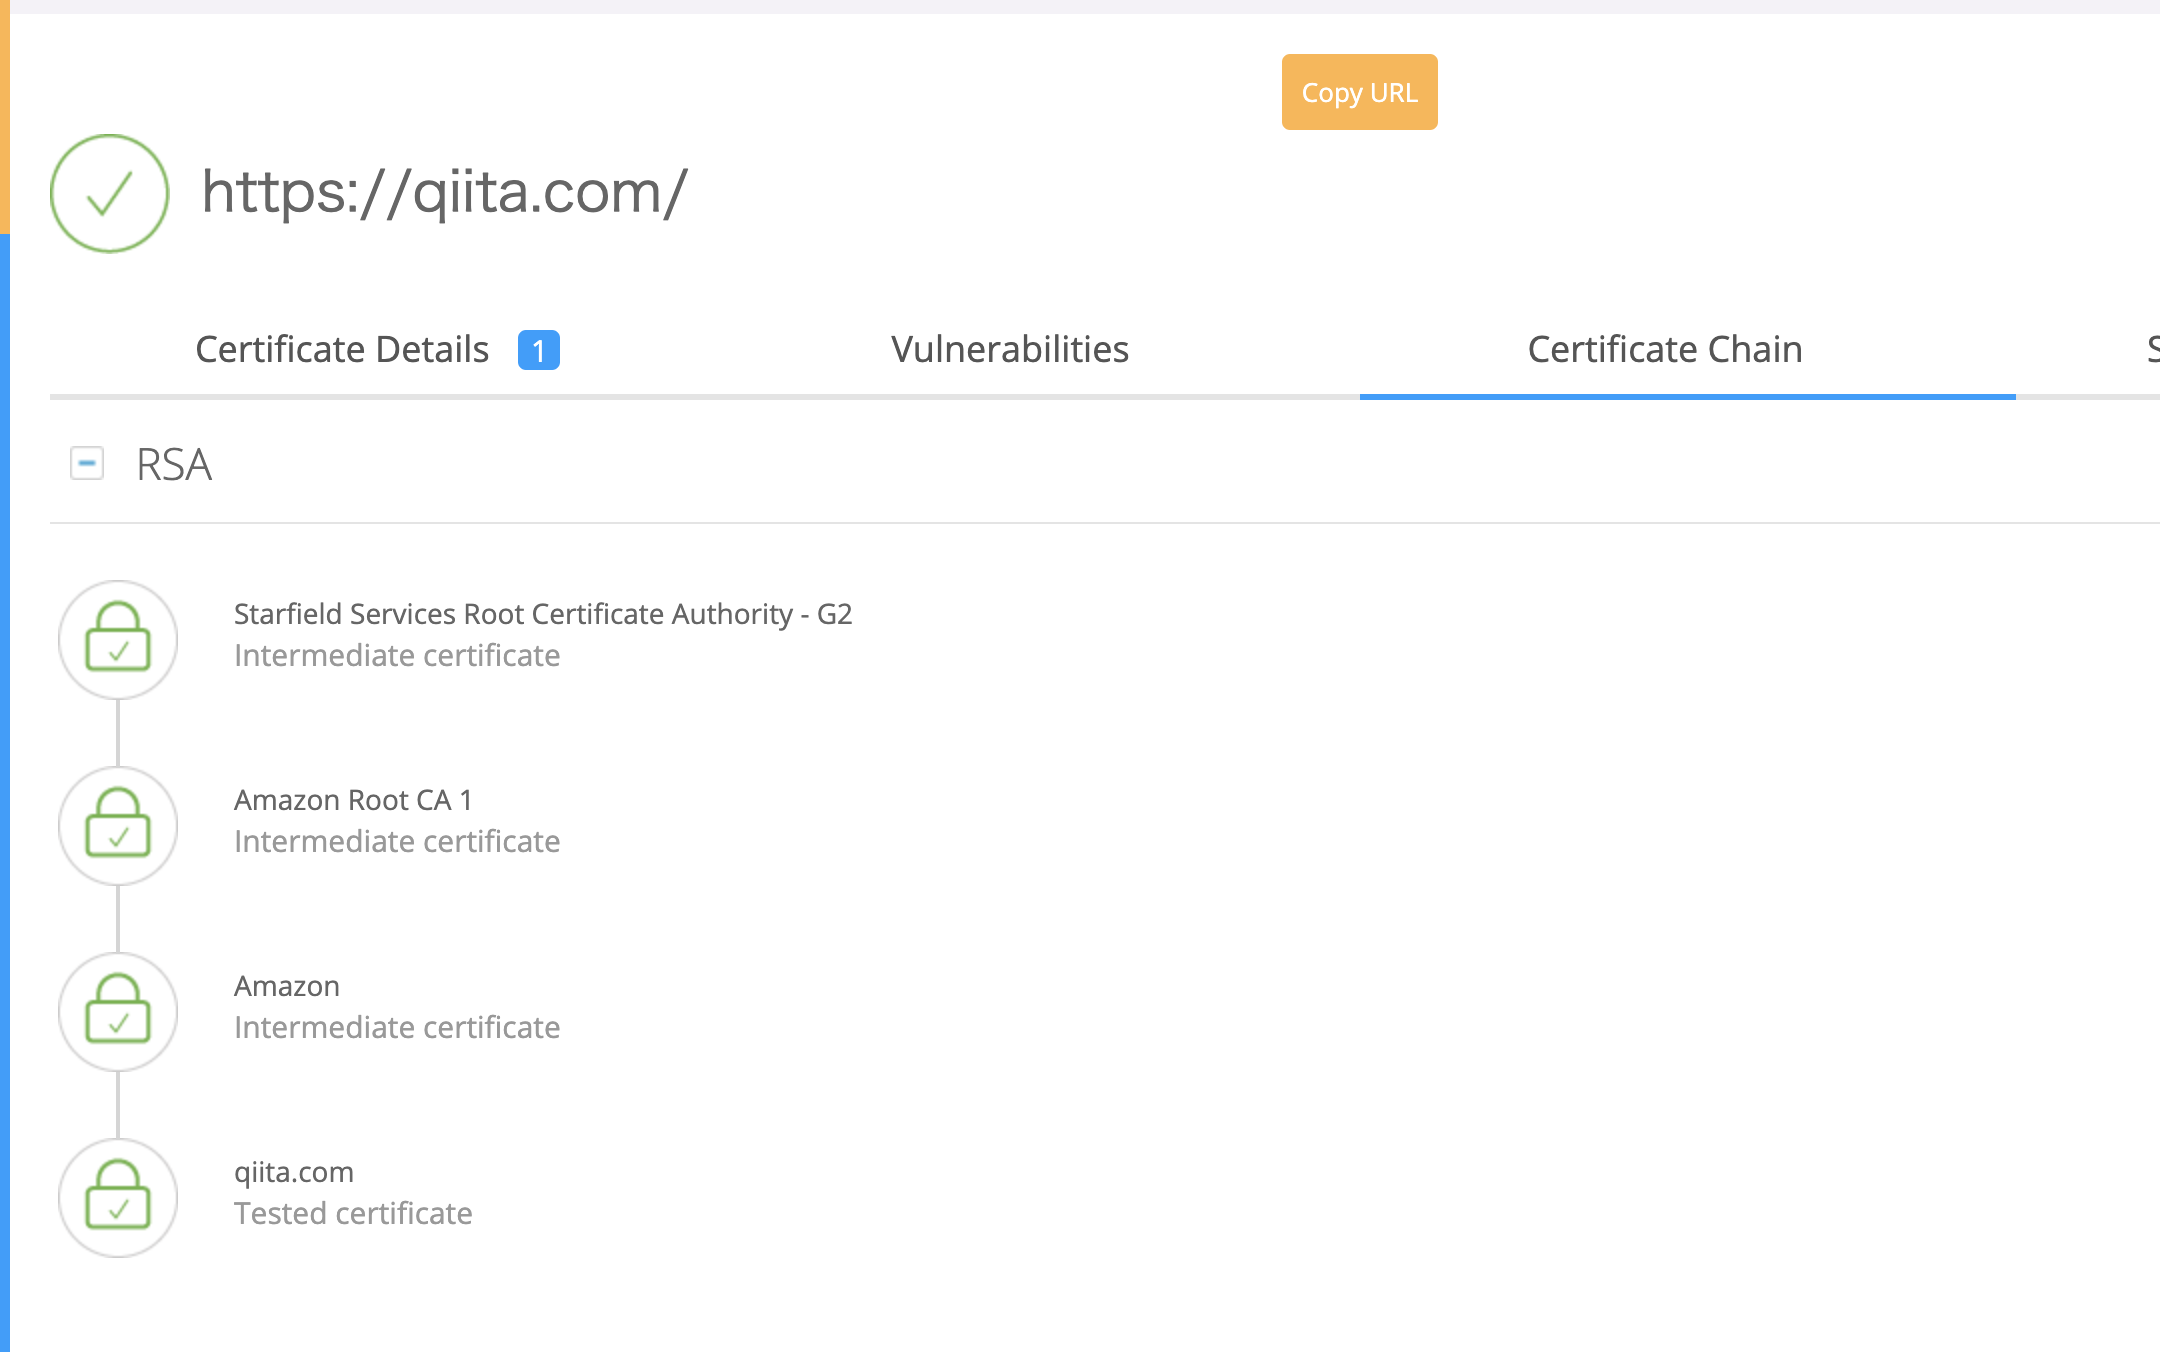Click Intermediate certificate label under Starfield
Viewport: 2160px width, 1352px height.
(x=396, y=656)
